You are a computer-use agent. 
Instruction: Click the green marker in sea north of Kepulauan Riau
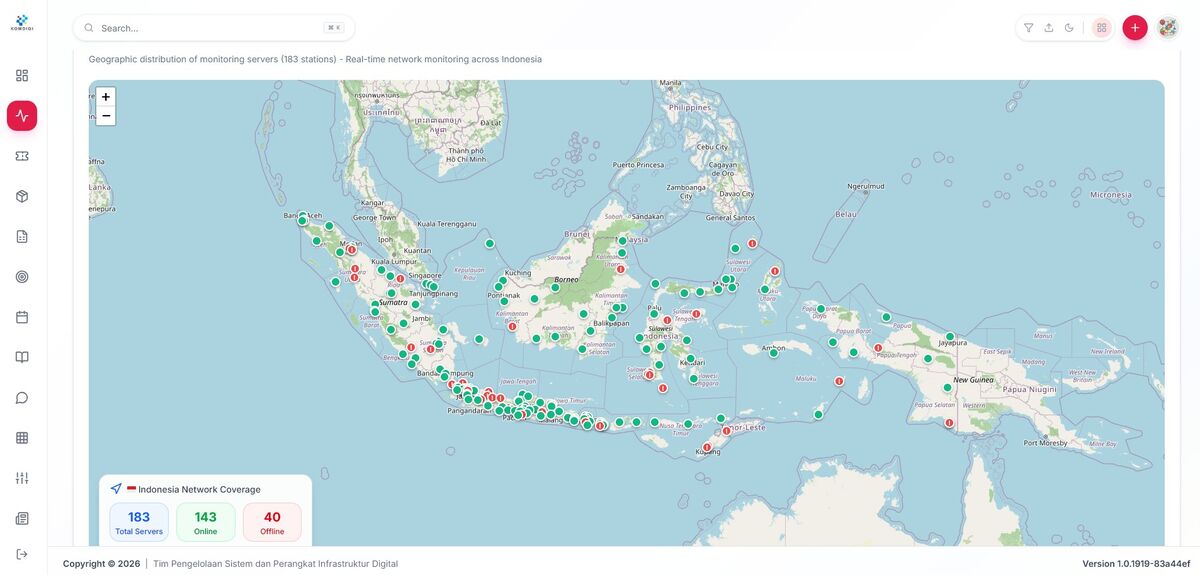tap(490, 243)
